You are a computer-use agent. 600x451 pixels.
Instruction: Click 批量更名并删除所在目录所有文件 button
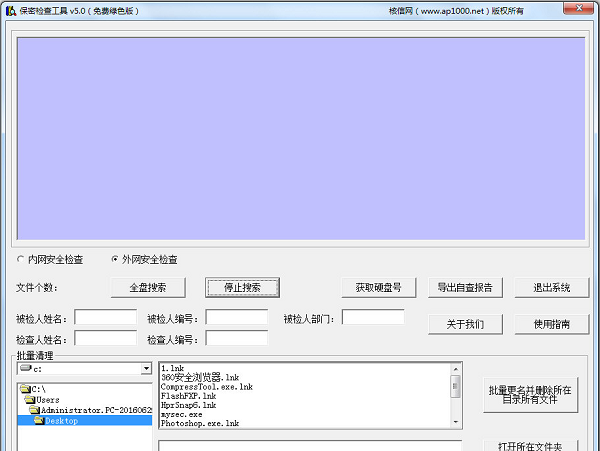pos(529,395)
